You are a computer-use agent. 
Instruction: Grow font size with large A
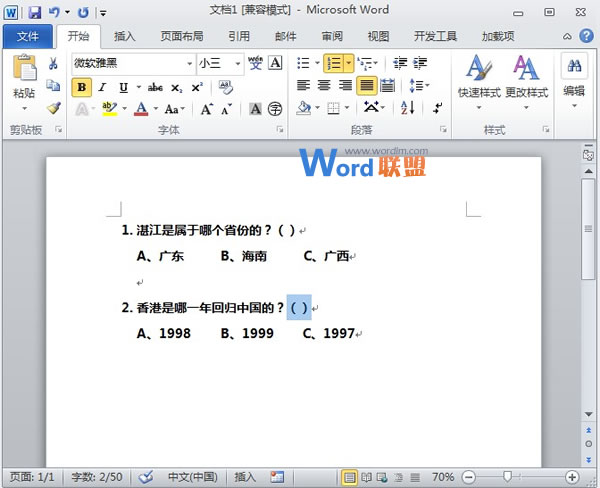tap(207, 109)
